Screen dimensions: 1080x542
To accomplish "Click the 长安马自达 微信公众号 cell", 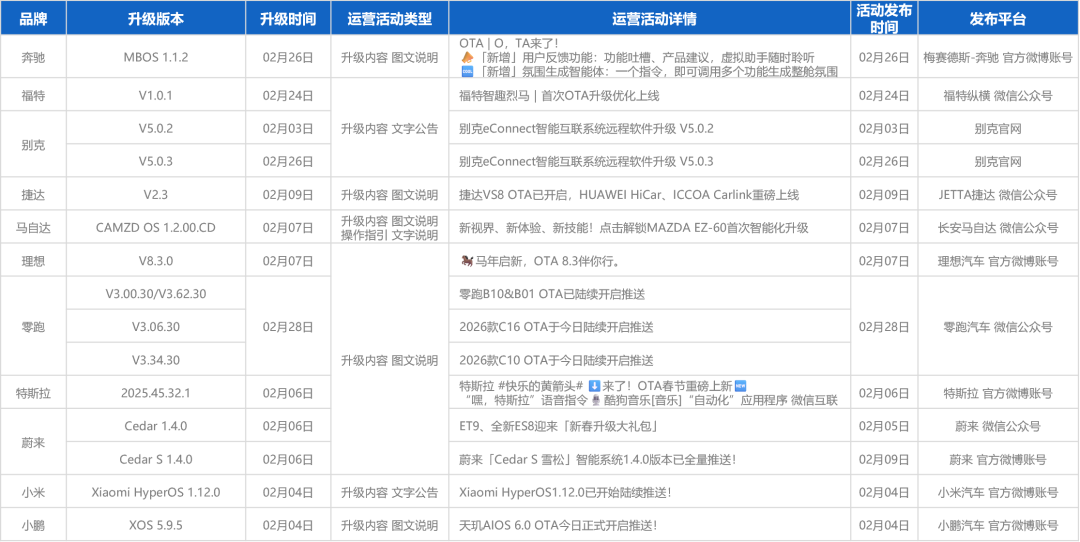I will (998, 228).
